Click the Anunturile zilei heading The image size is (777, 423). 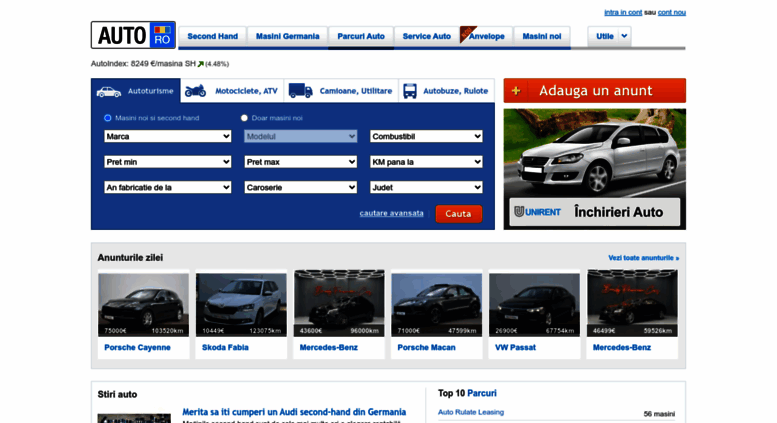130,258
